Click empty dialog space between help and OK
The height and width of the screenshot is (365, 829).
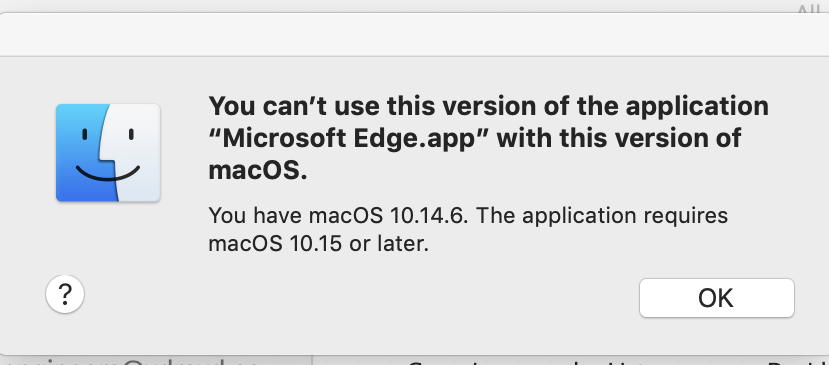click(360, 296)
